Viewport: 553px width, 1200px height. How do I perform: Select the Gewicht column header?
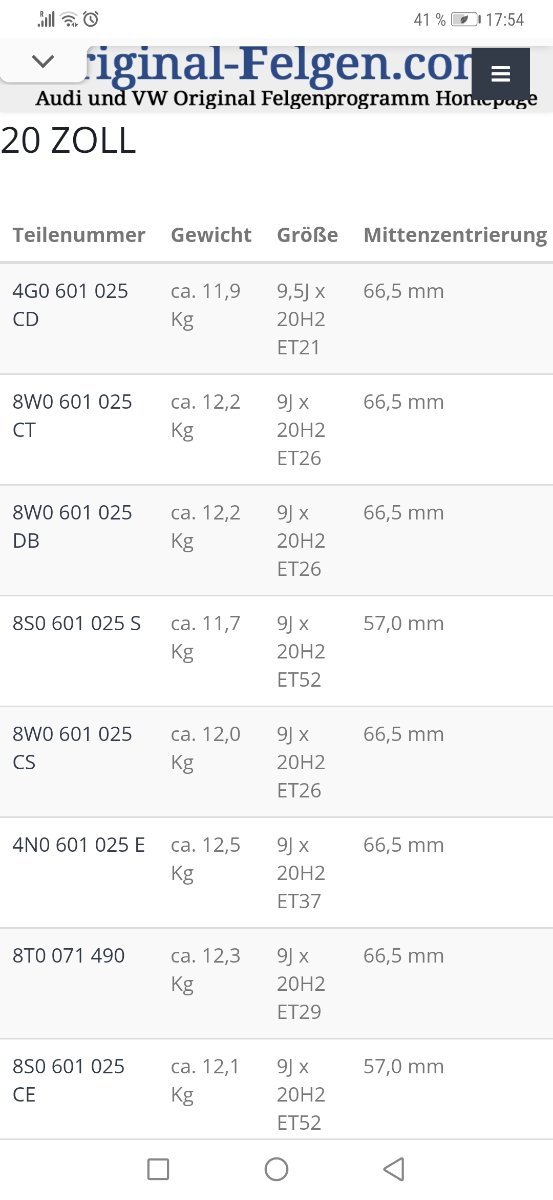pos(211,235)
